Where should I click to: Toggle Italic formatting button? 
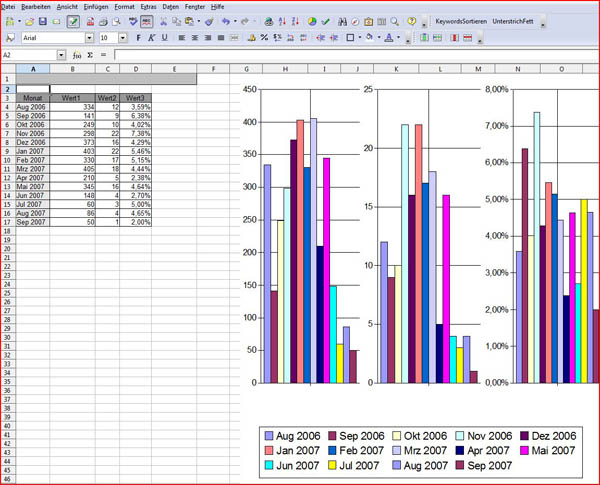pos(150,38)
